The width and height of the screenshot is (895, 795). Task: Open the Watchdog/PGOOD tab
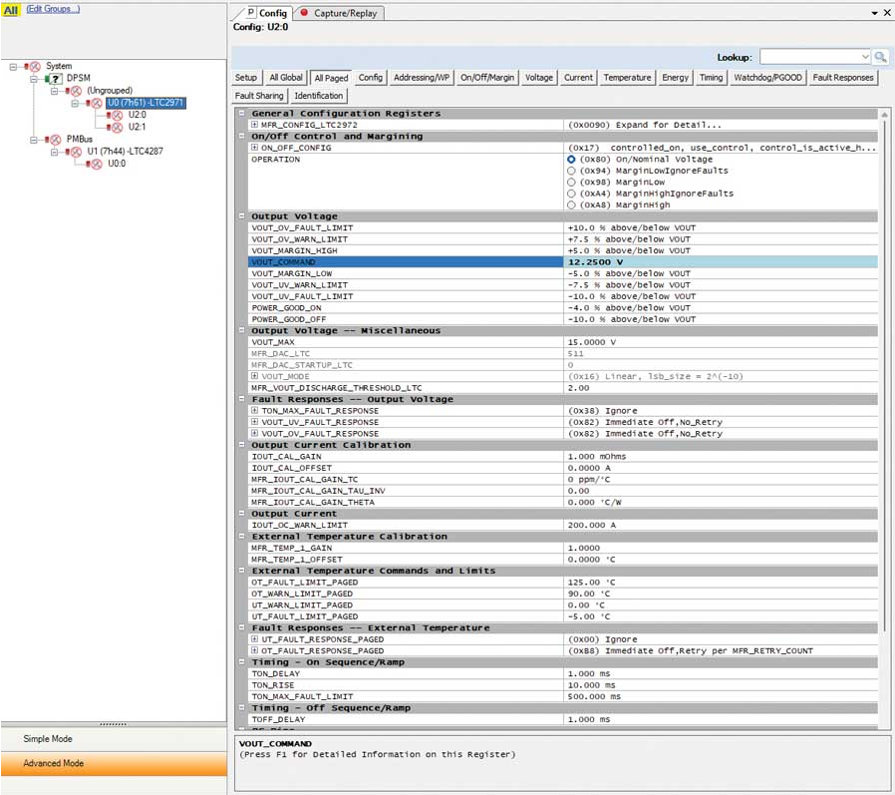pyautogui.click(x=768, y=78)
